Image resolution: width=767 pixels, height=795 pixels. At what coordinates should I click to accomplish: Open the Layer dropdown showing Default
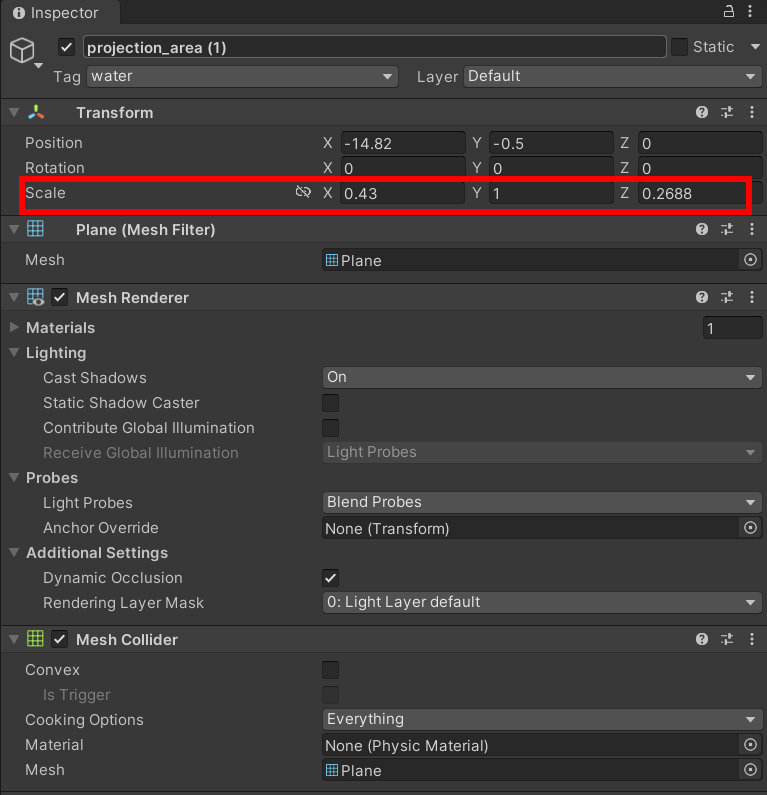pos(612,77)
